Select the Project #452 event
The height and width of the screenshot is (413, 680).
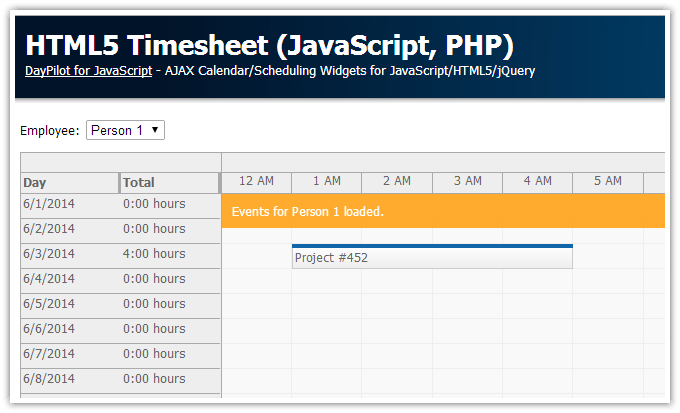coord(431,257)
